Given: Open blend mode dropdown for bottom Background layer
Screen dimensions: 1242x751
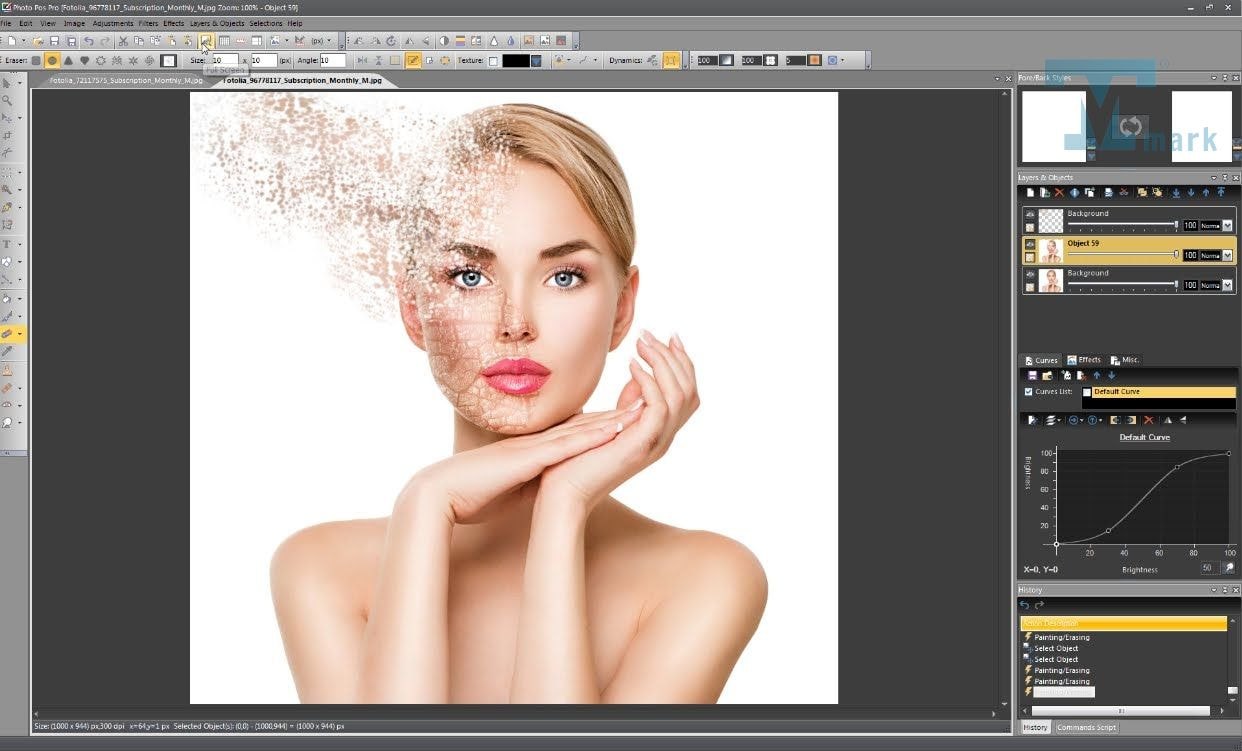Looking at the screenshot, I should pos(1227,286).
